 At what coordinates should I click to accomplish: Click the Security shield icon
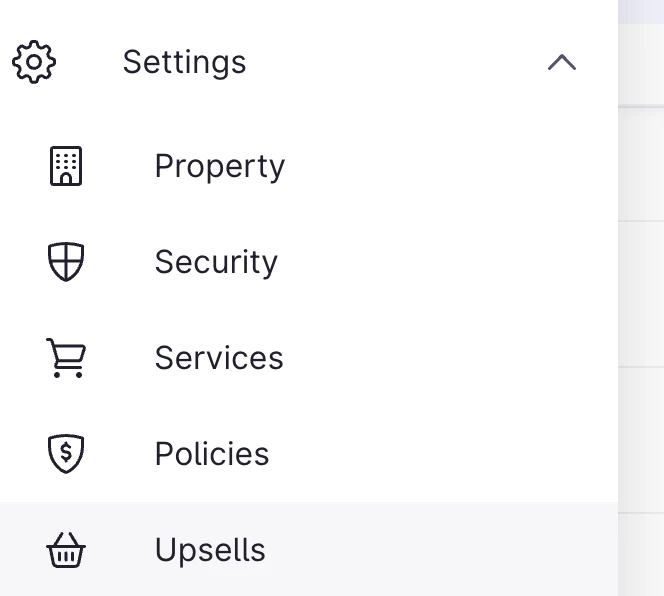click(x=66, y=262)
